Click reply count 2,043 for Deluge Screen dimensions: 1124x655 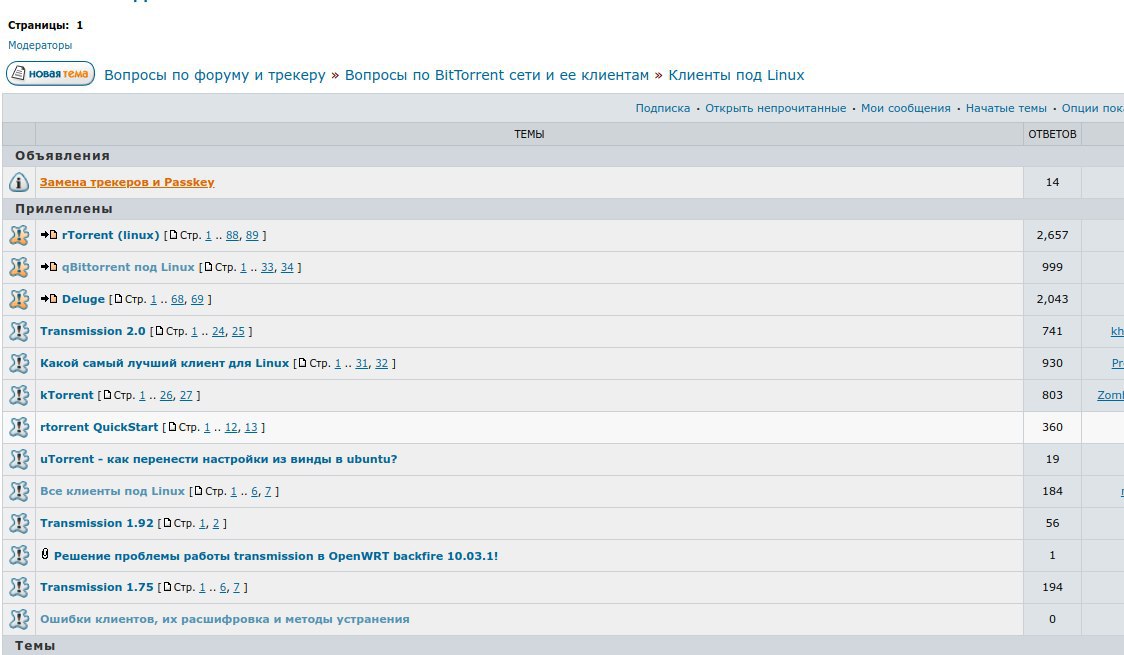[1052, 299]
